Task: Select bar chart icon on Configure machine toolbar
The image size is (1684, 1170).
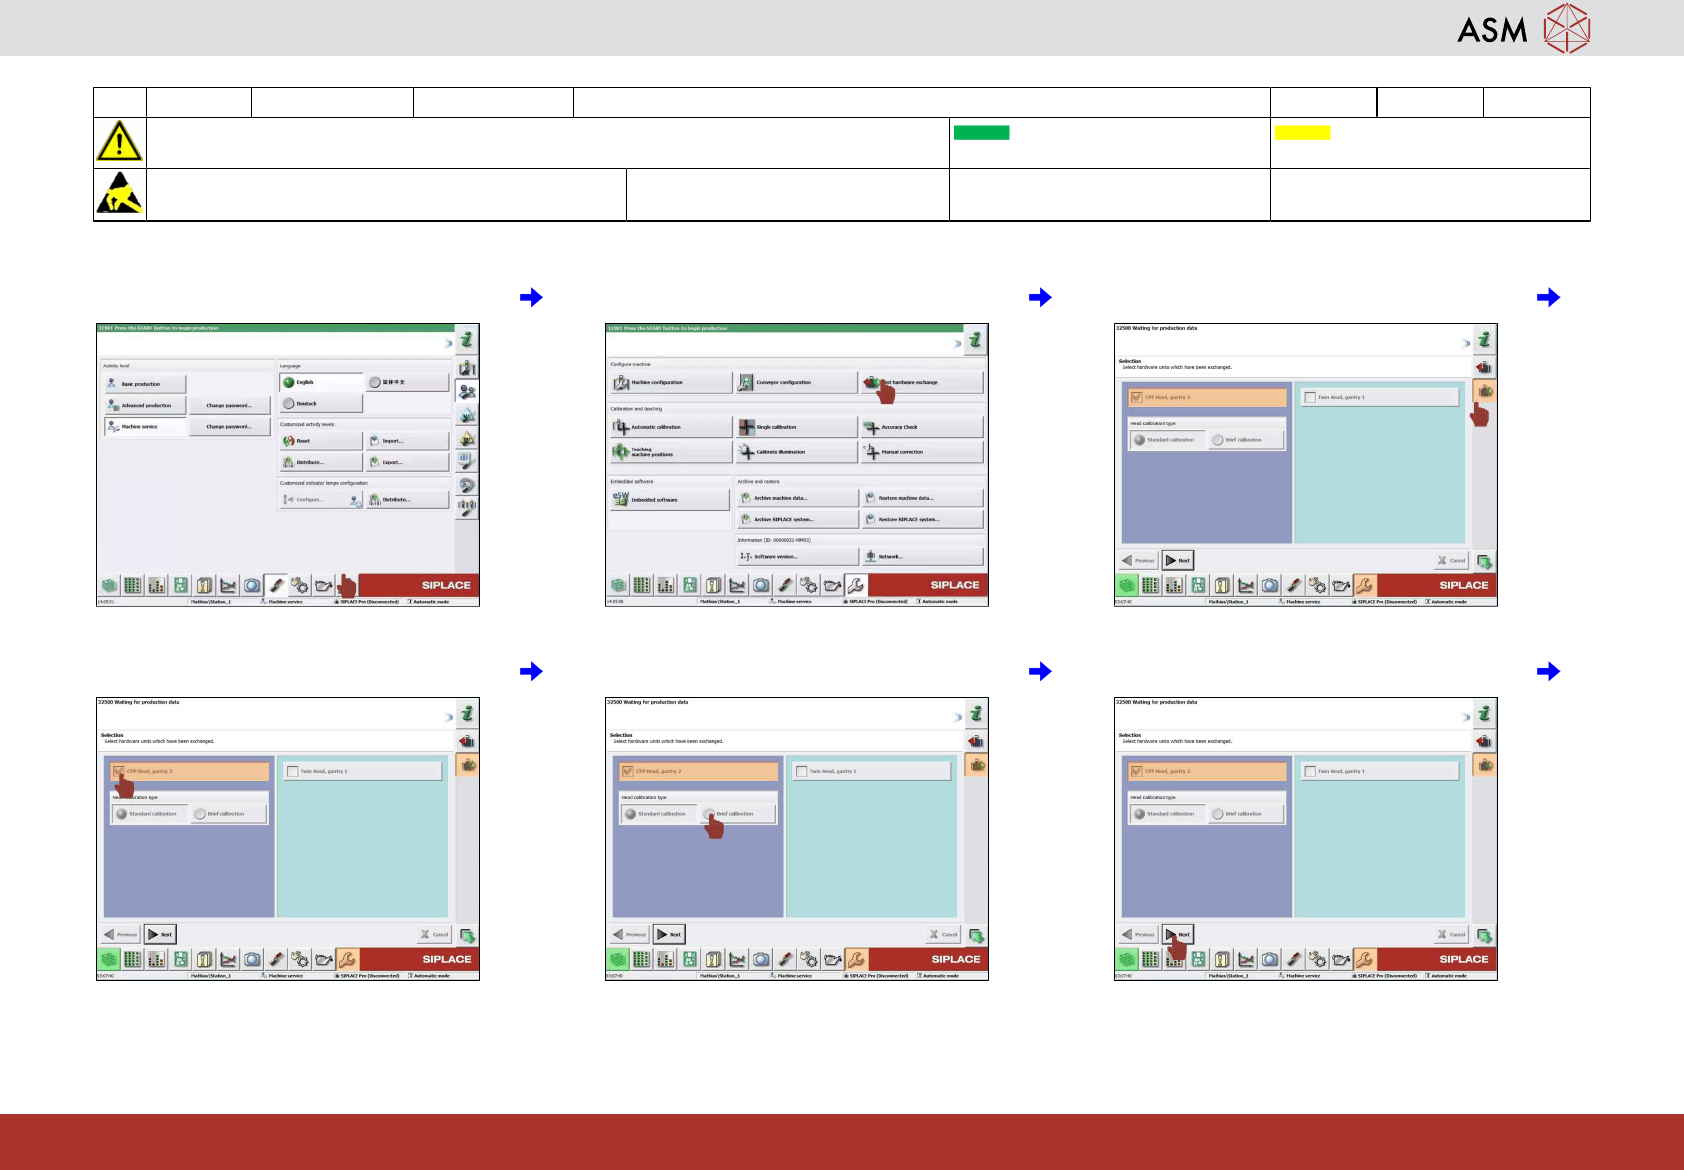Action: tap(666, 585)
